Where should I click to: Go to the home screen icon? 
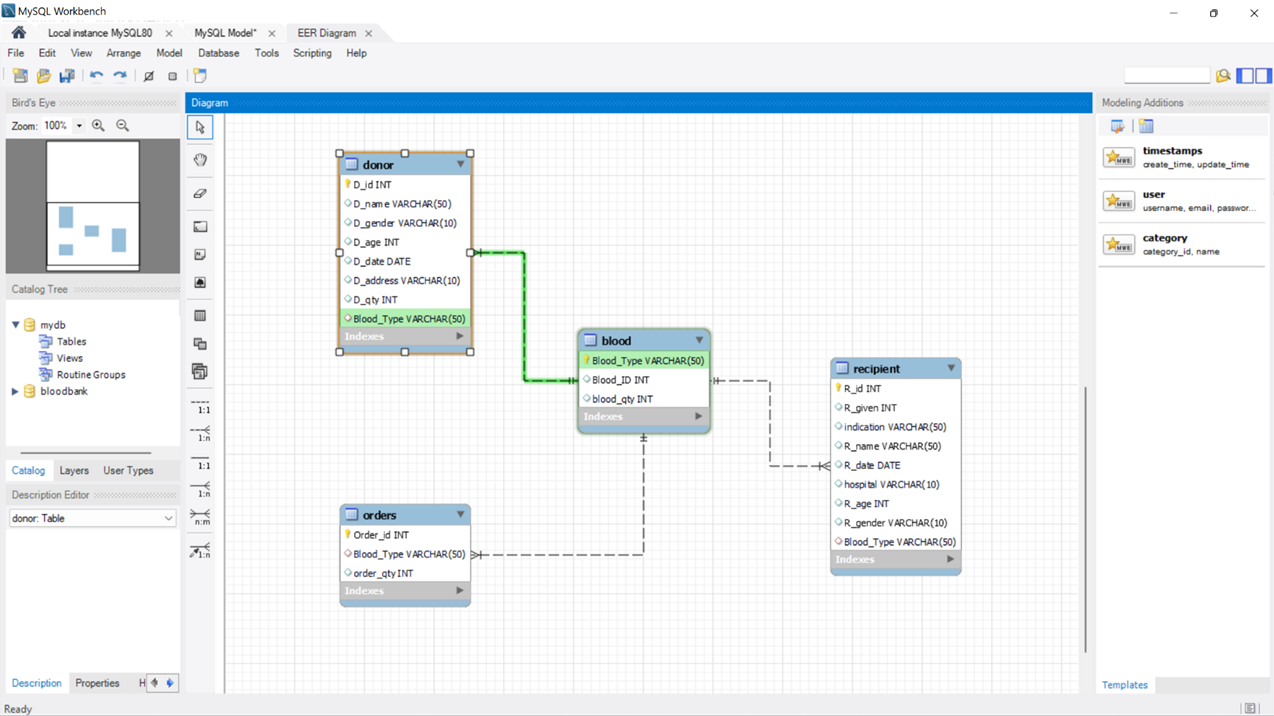point(18,33)
